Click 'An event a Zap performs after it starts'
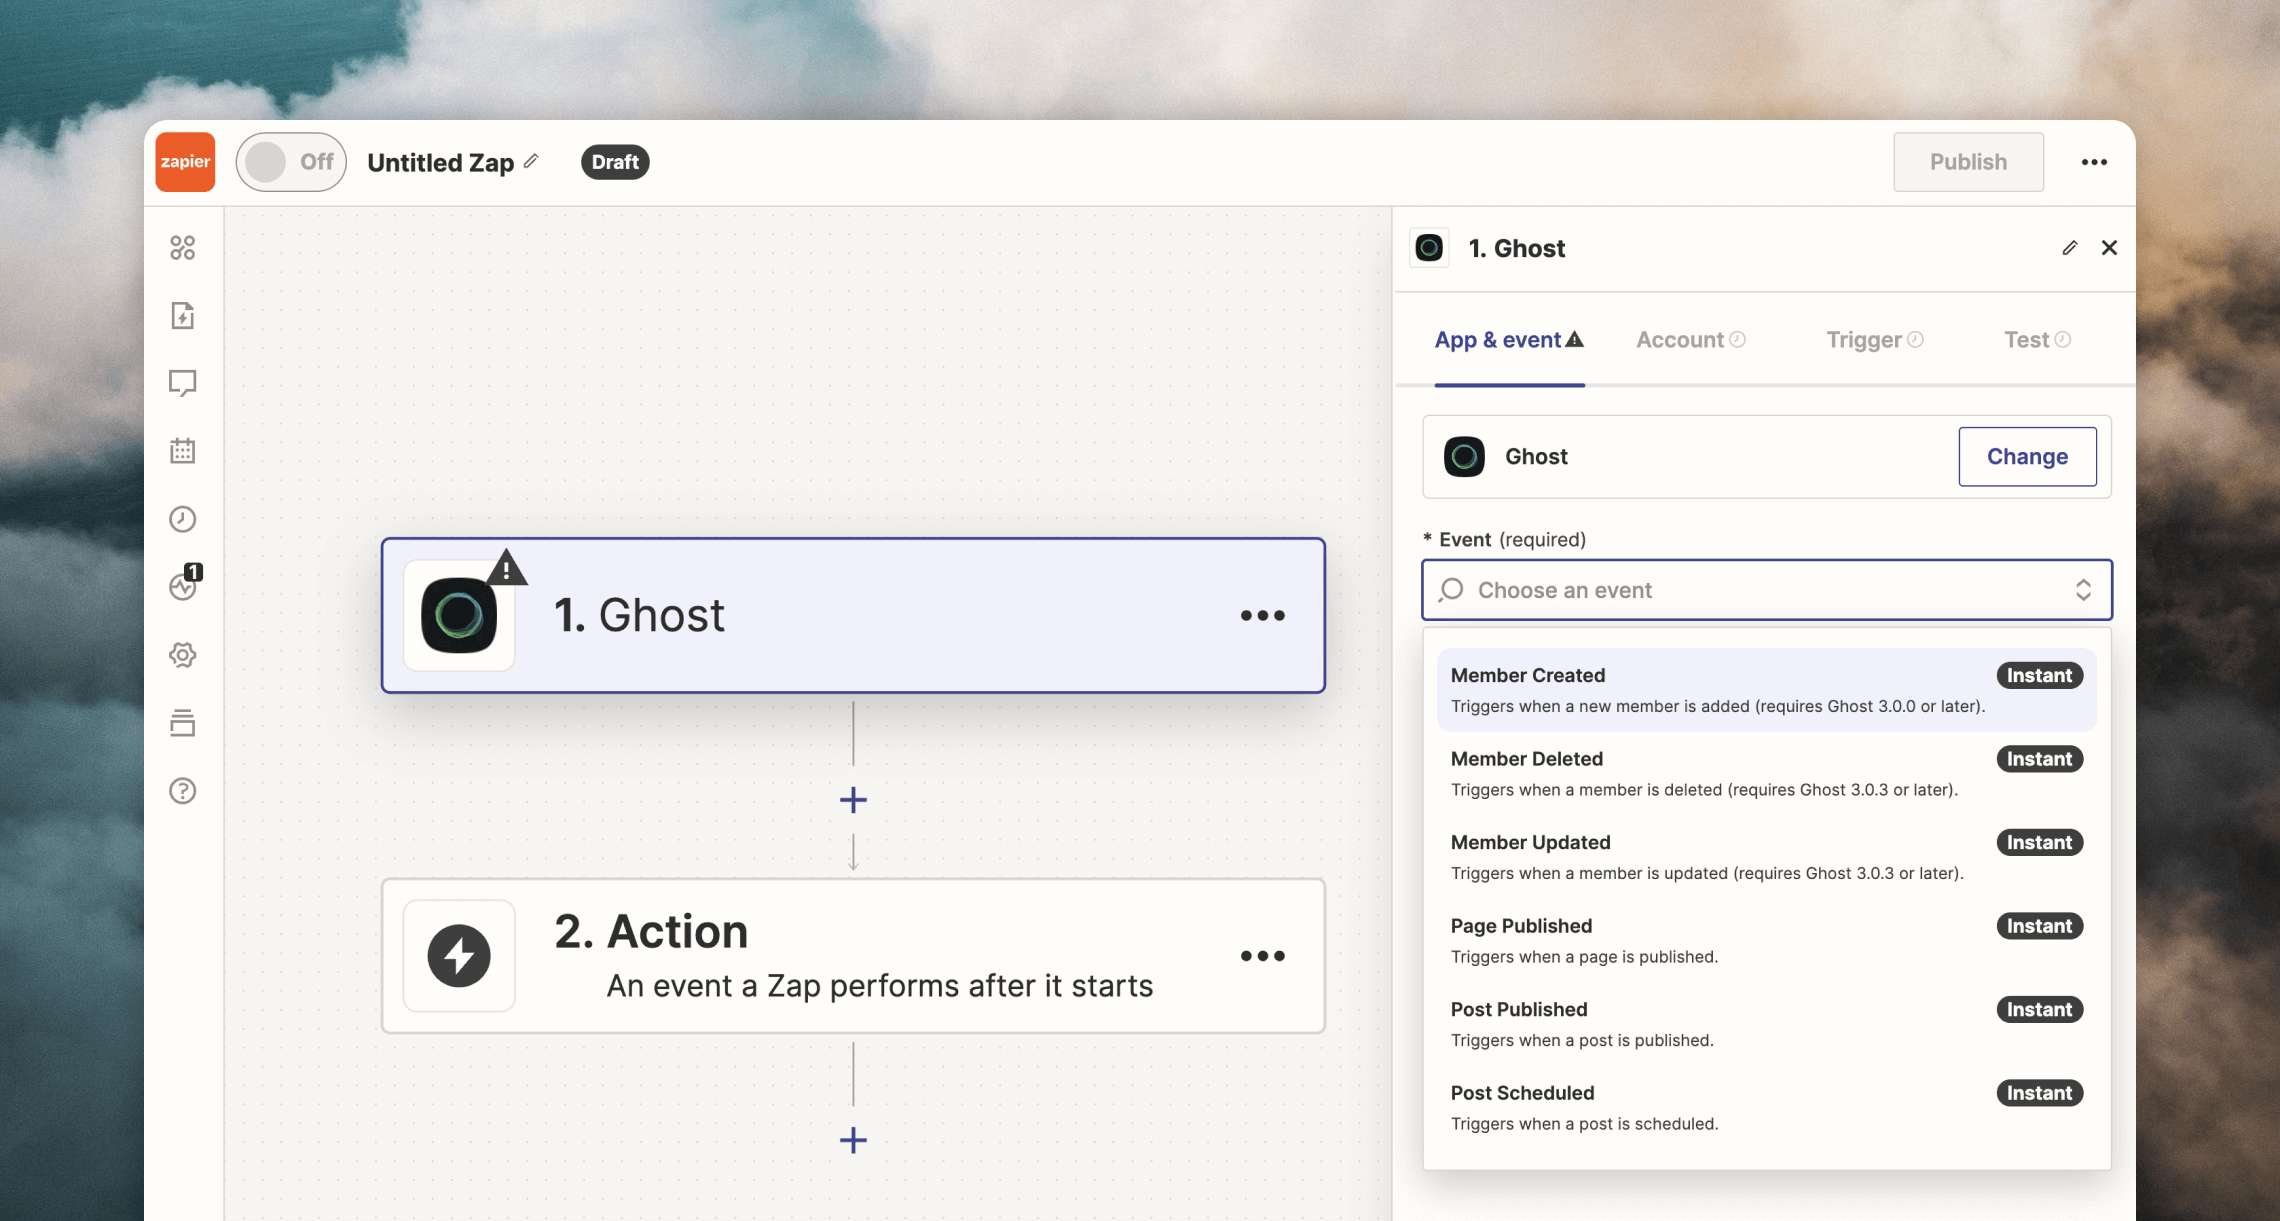The height and width of the screenshot is (1221, 2280). click(880, 986)
